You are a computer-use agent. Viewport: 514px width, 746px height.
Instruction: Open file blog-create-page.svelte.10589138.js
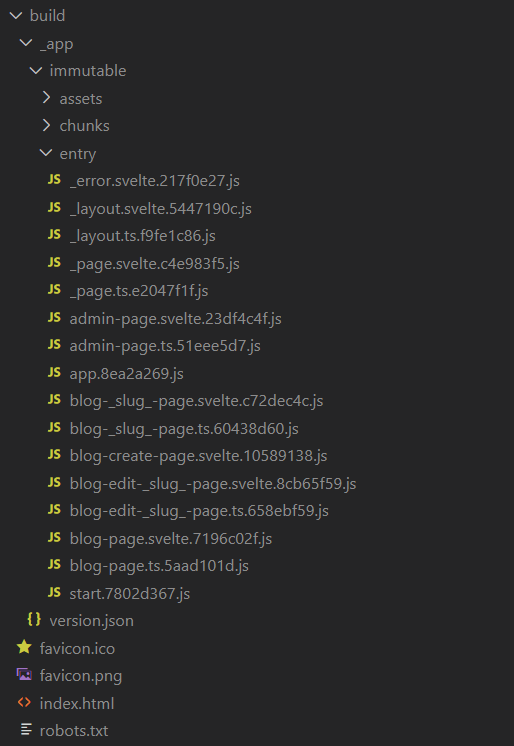198,456
